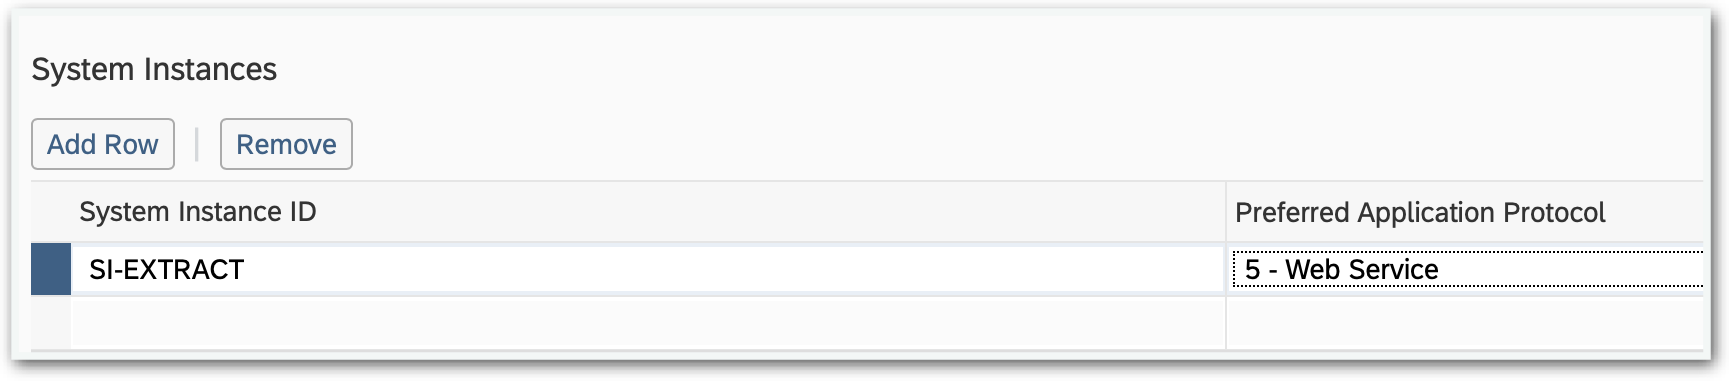Select the empty second row's selector cell
Screen dimensions: 1729x381
pos(51,323)
